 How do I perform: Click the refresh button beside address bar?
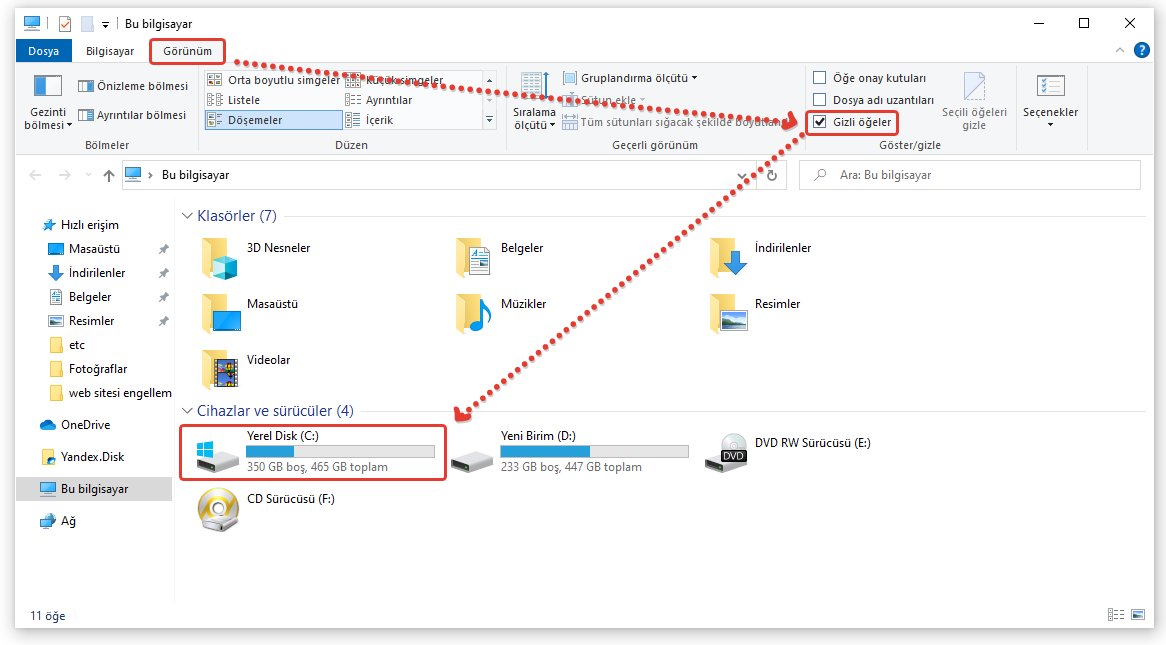click(x=772, y=175)
